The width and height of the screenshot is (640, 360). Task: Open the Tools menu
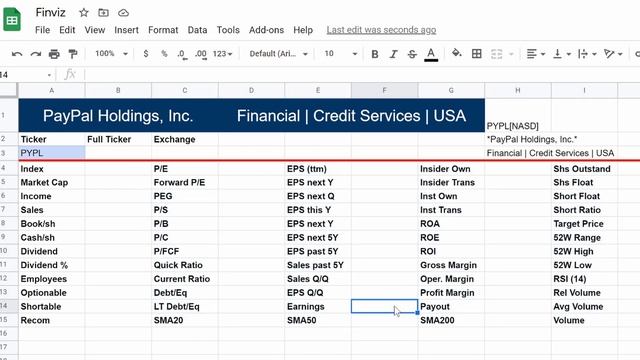tap(228, 30)
